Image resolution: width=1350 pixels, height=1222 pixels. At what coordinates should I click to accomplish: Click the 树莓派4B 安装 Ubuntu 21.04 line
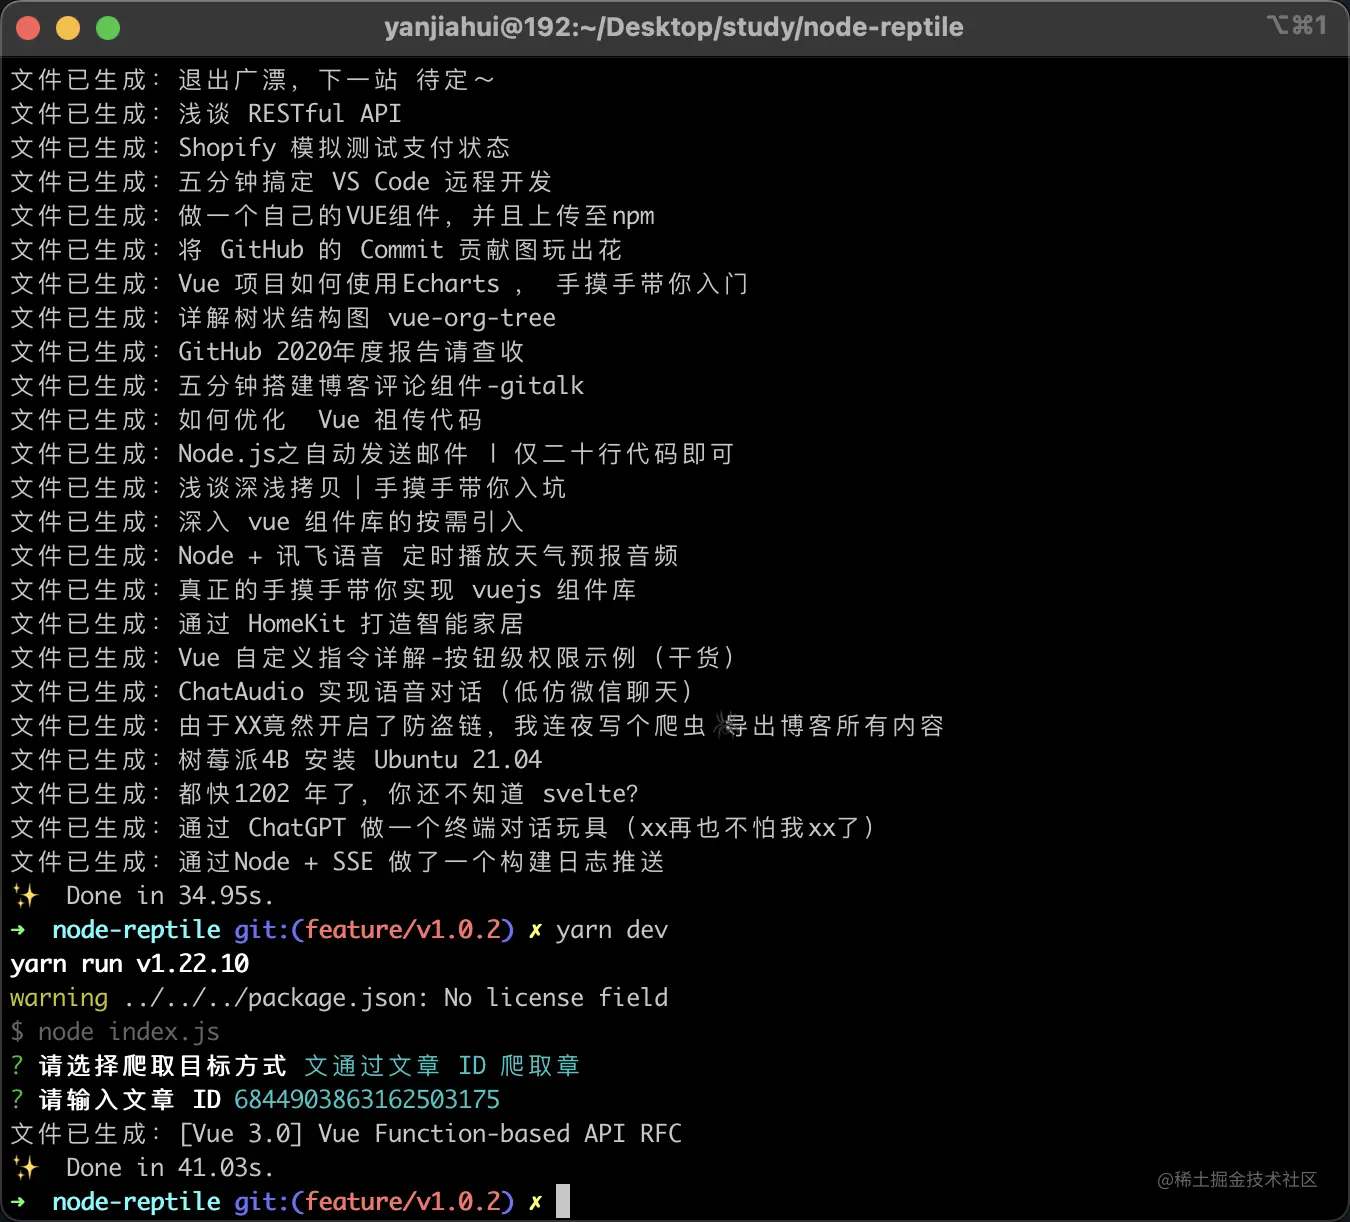click(359, 760)
